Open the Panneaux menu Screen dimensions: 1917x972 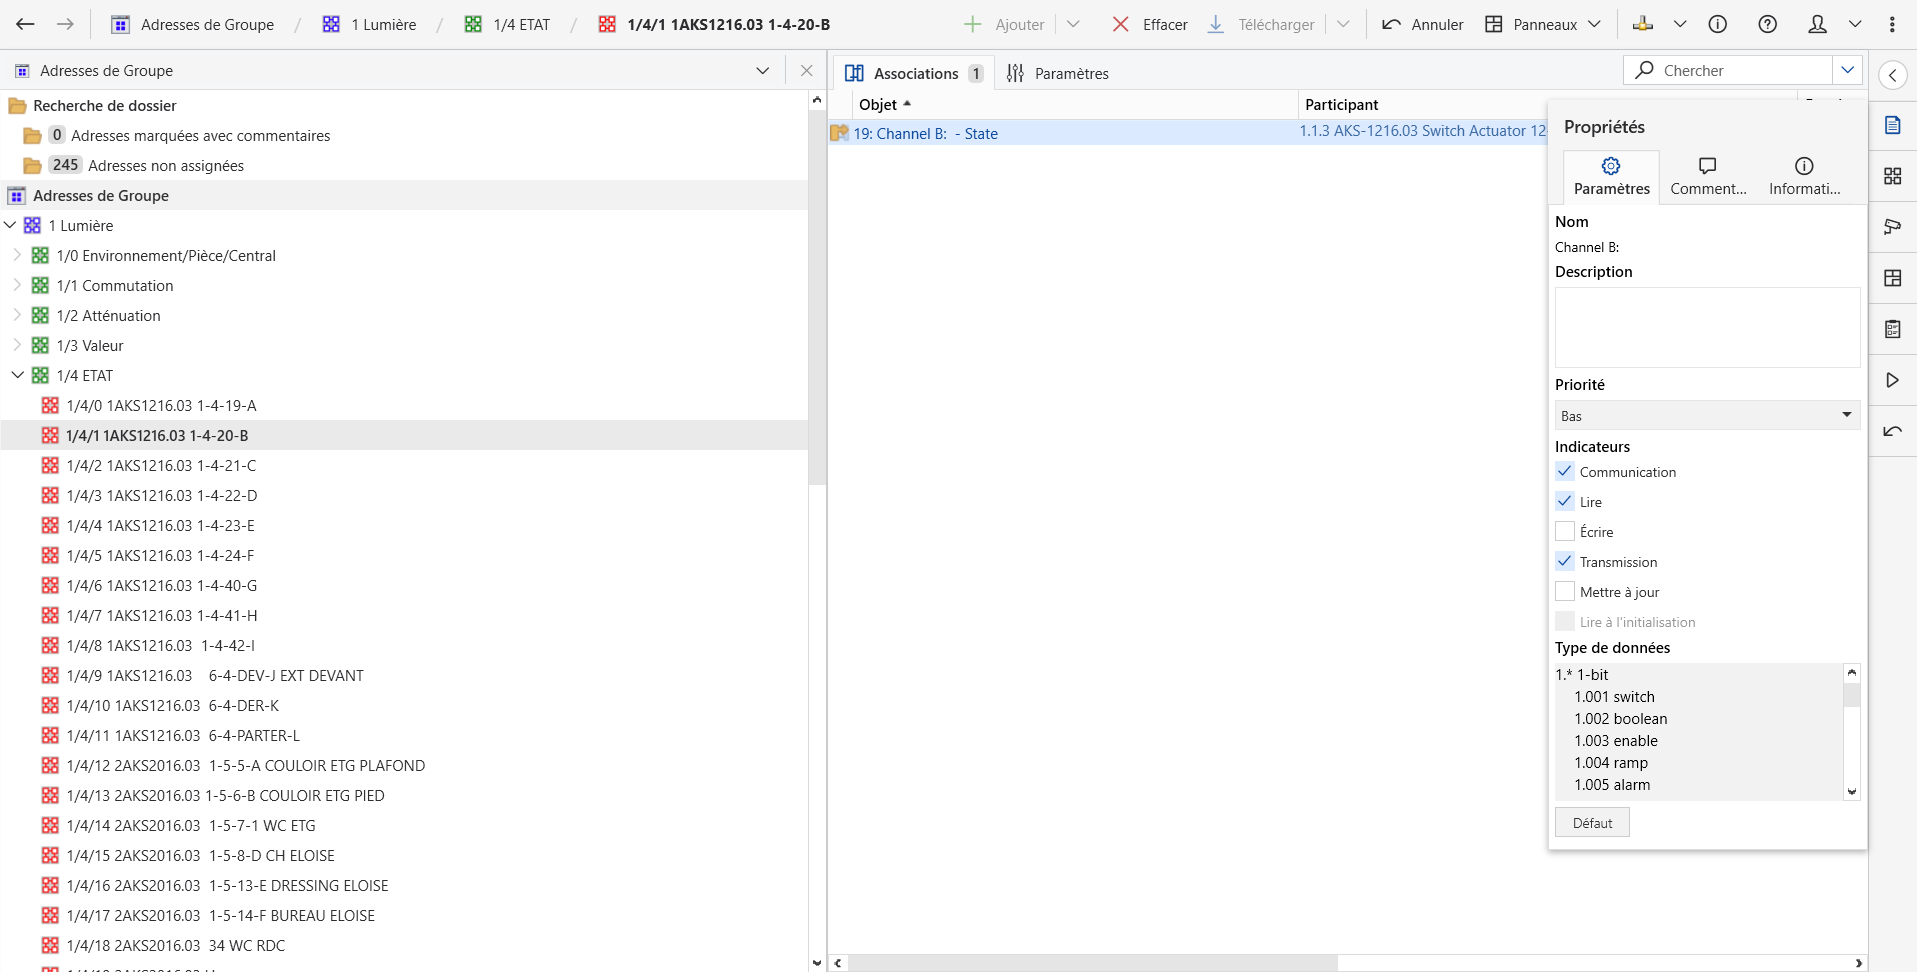point(1543,24)
